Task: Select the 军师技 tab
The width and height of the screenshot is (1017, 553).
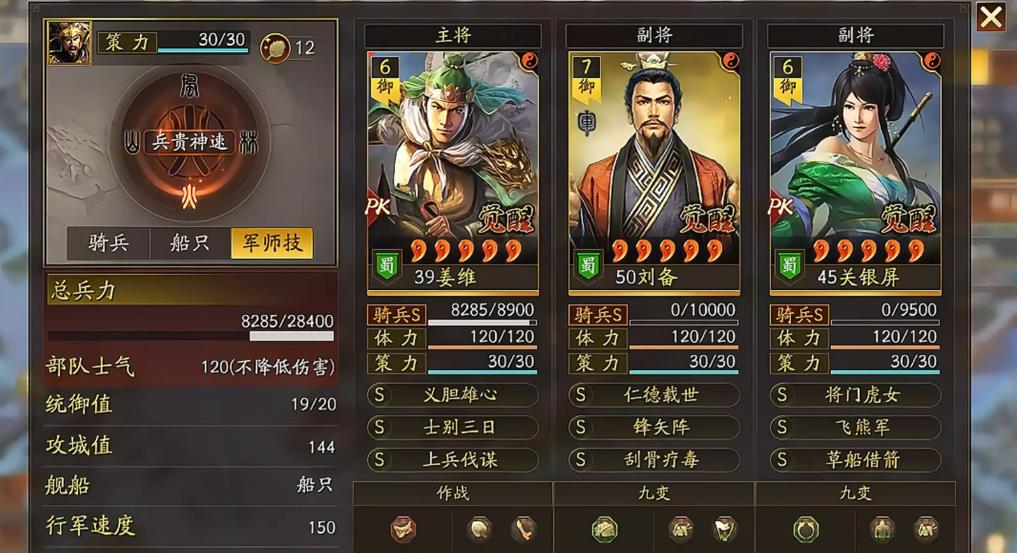Action: click(272, 243)
